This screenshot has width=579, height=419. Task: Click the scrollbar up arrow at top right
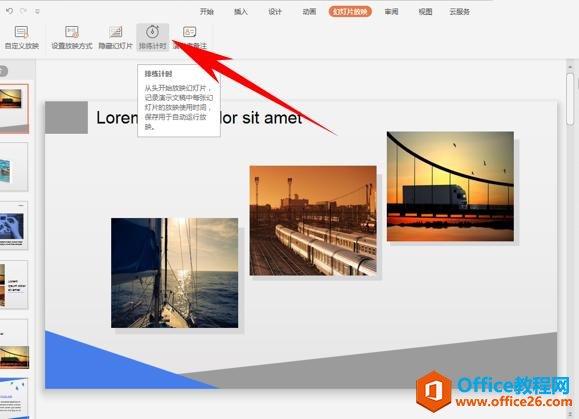pos(570,67)
